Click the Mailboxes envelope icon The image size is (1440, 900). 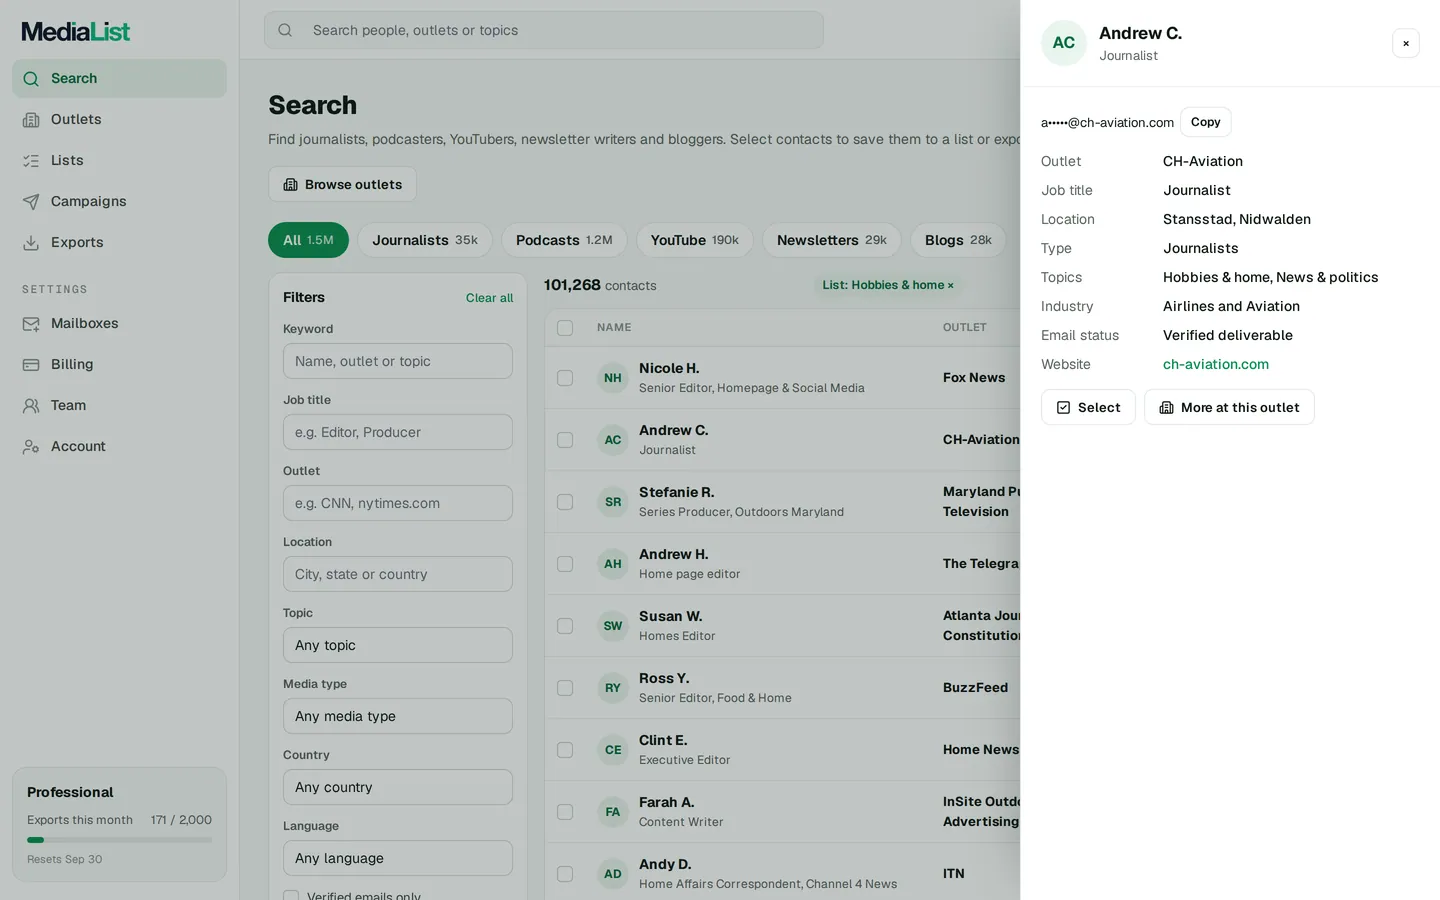tap(31, 324)
